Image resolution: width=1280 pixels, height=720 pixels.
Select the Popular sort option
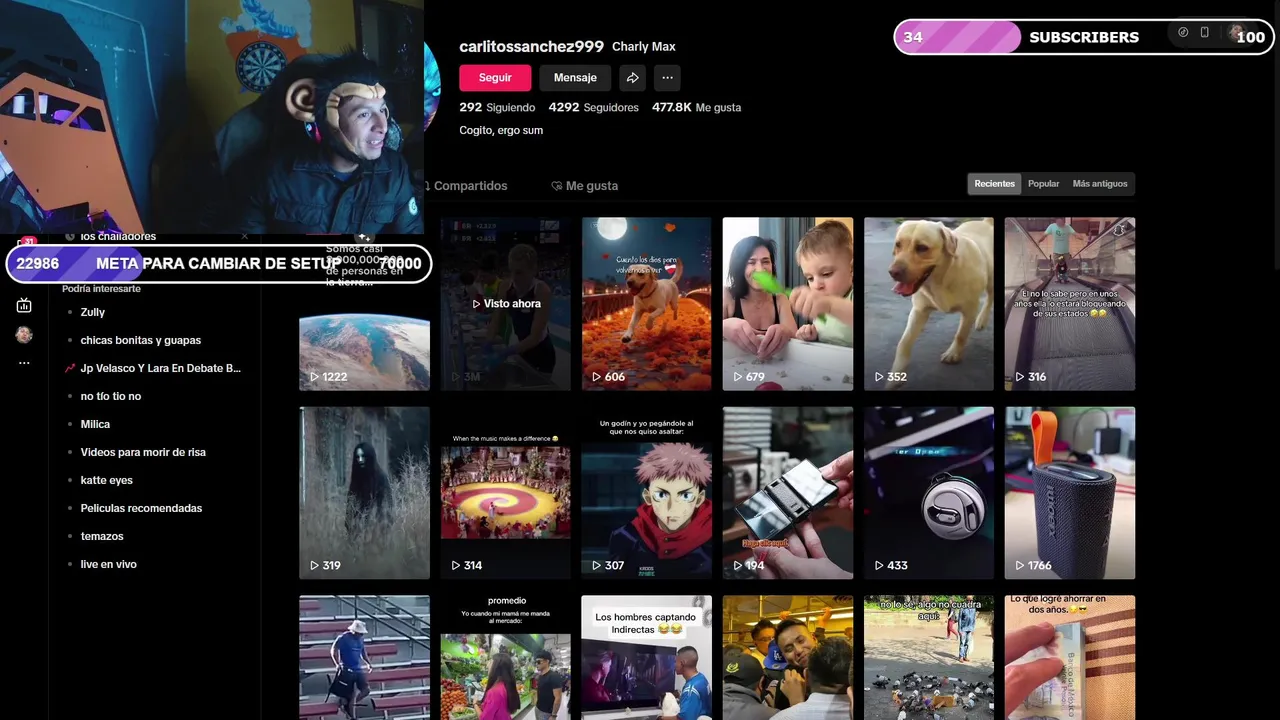pyautogui.click(x=1043, y=184)
